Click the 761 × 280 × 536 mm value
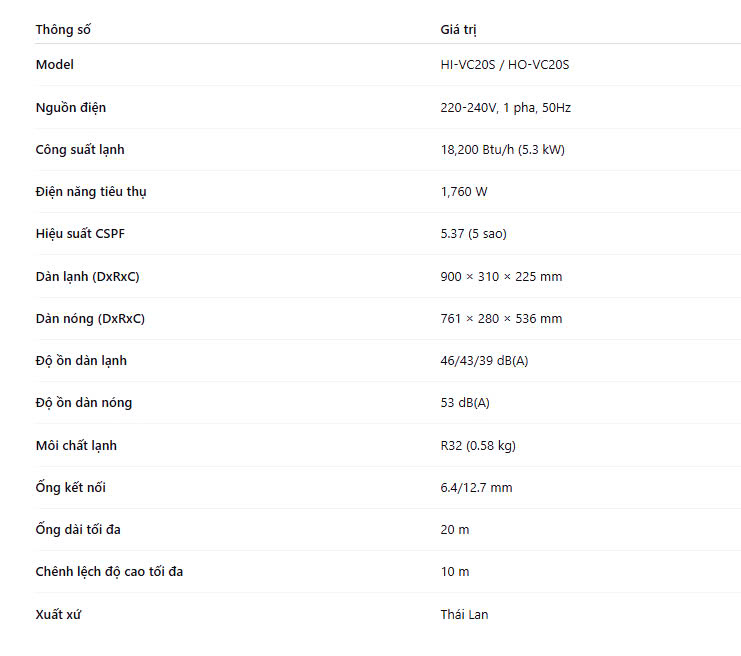741x656 pixels. point(501,319)
